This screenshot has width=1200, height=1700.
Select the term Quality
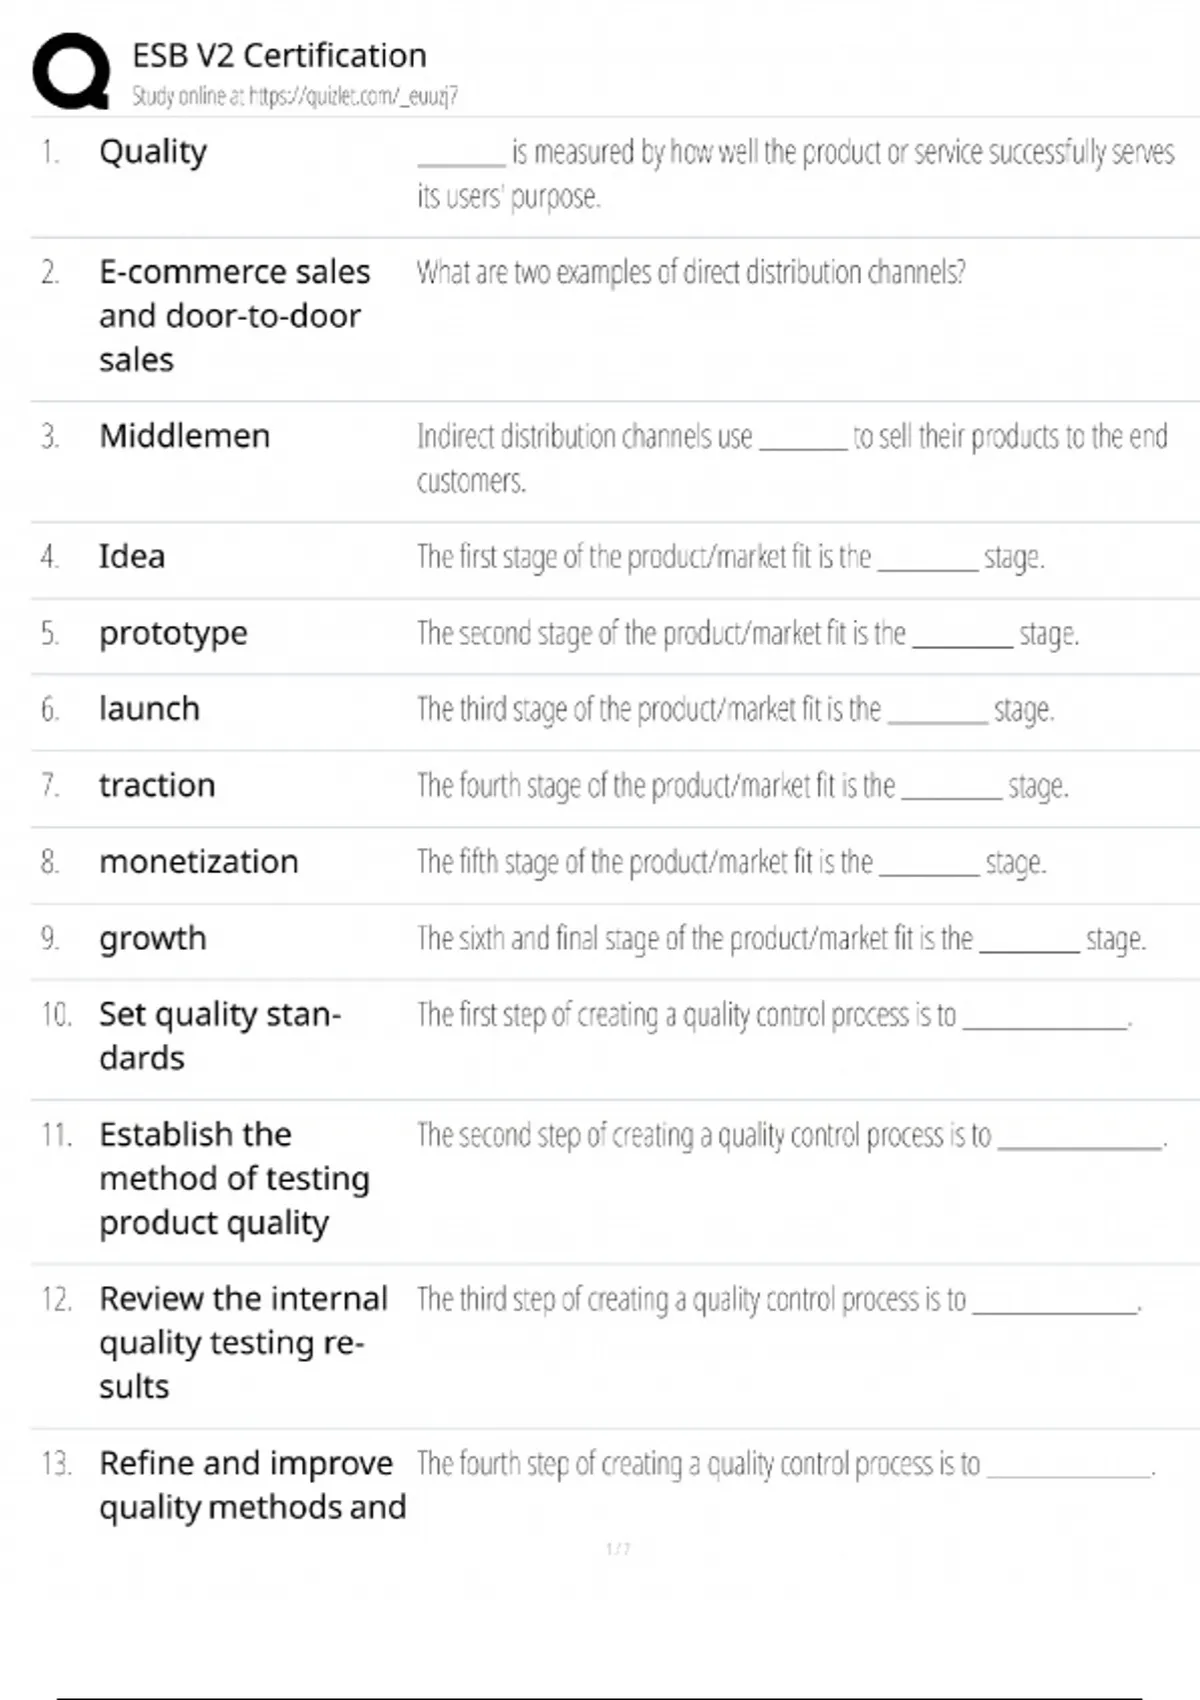153,152
